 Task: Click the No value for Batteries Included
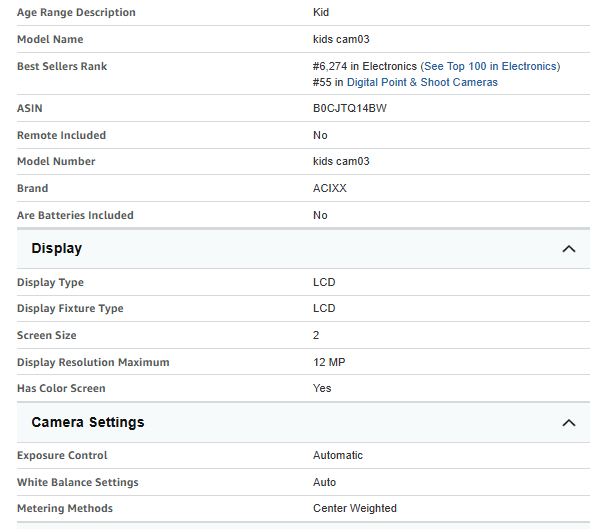(320, 215)
